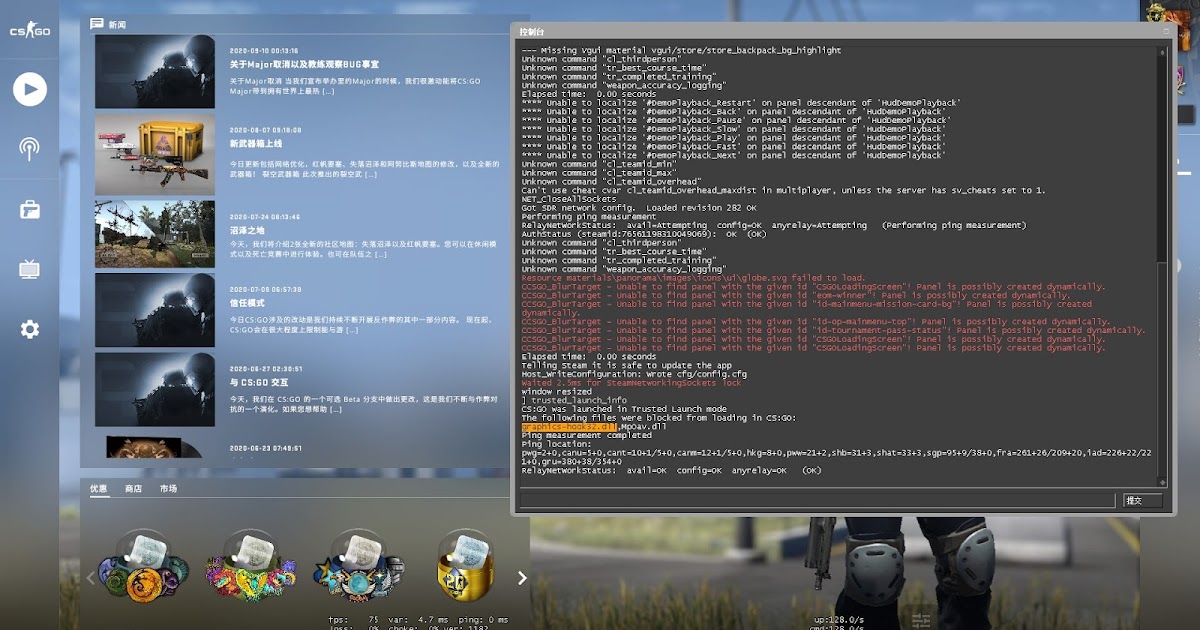Click line 'Telling Steam it is safe to update the app'
Screen dimensions: 1200x630
coord(626,365)
